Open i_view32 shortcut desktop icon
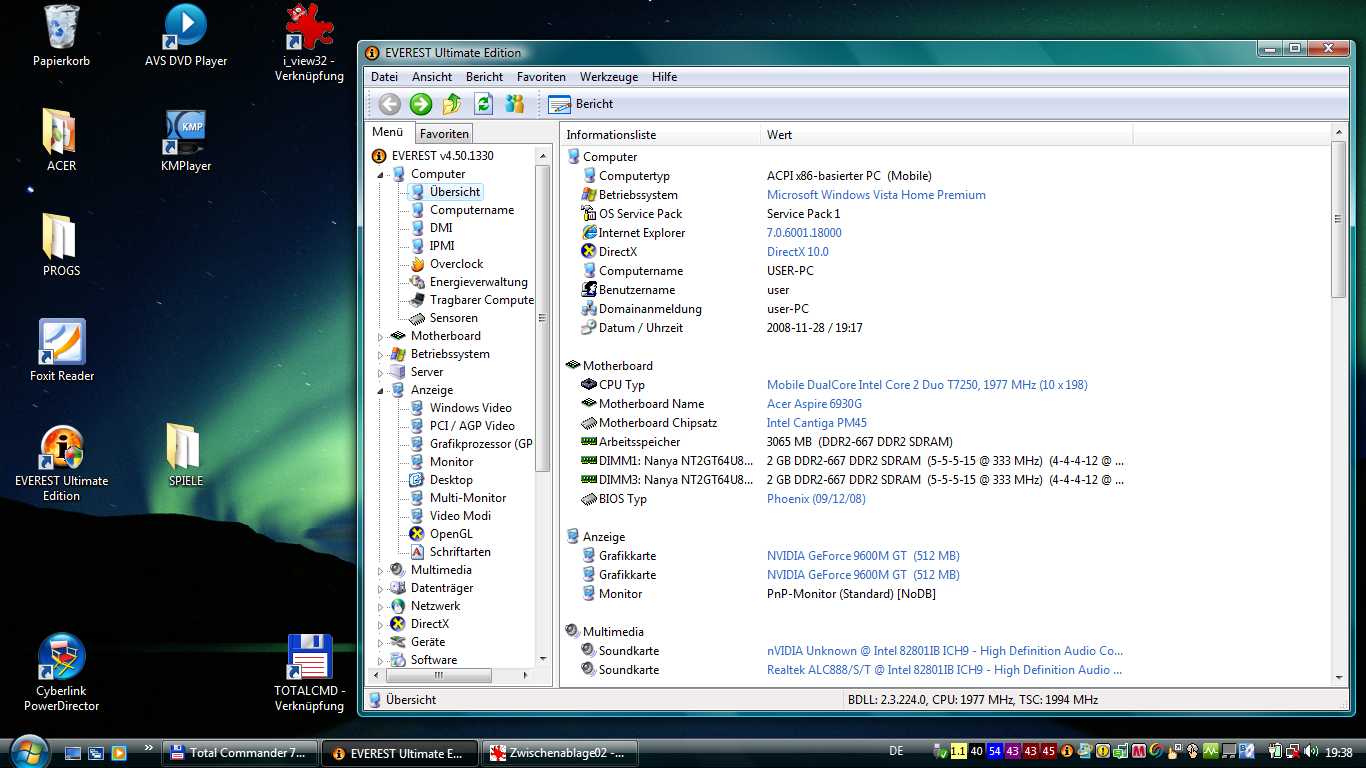The height and width of the screenshot is (768, 1366). pos(310,43)
